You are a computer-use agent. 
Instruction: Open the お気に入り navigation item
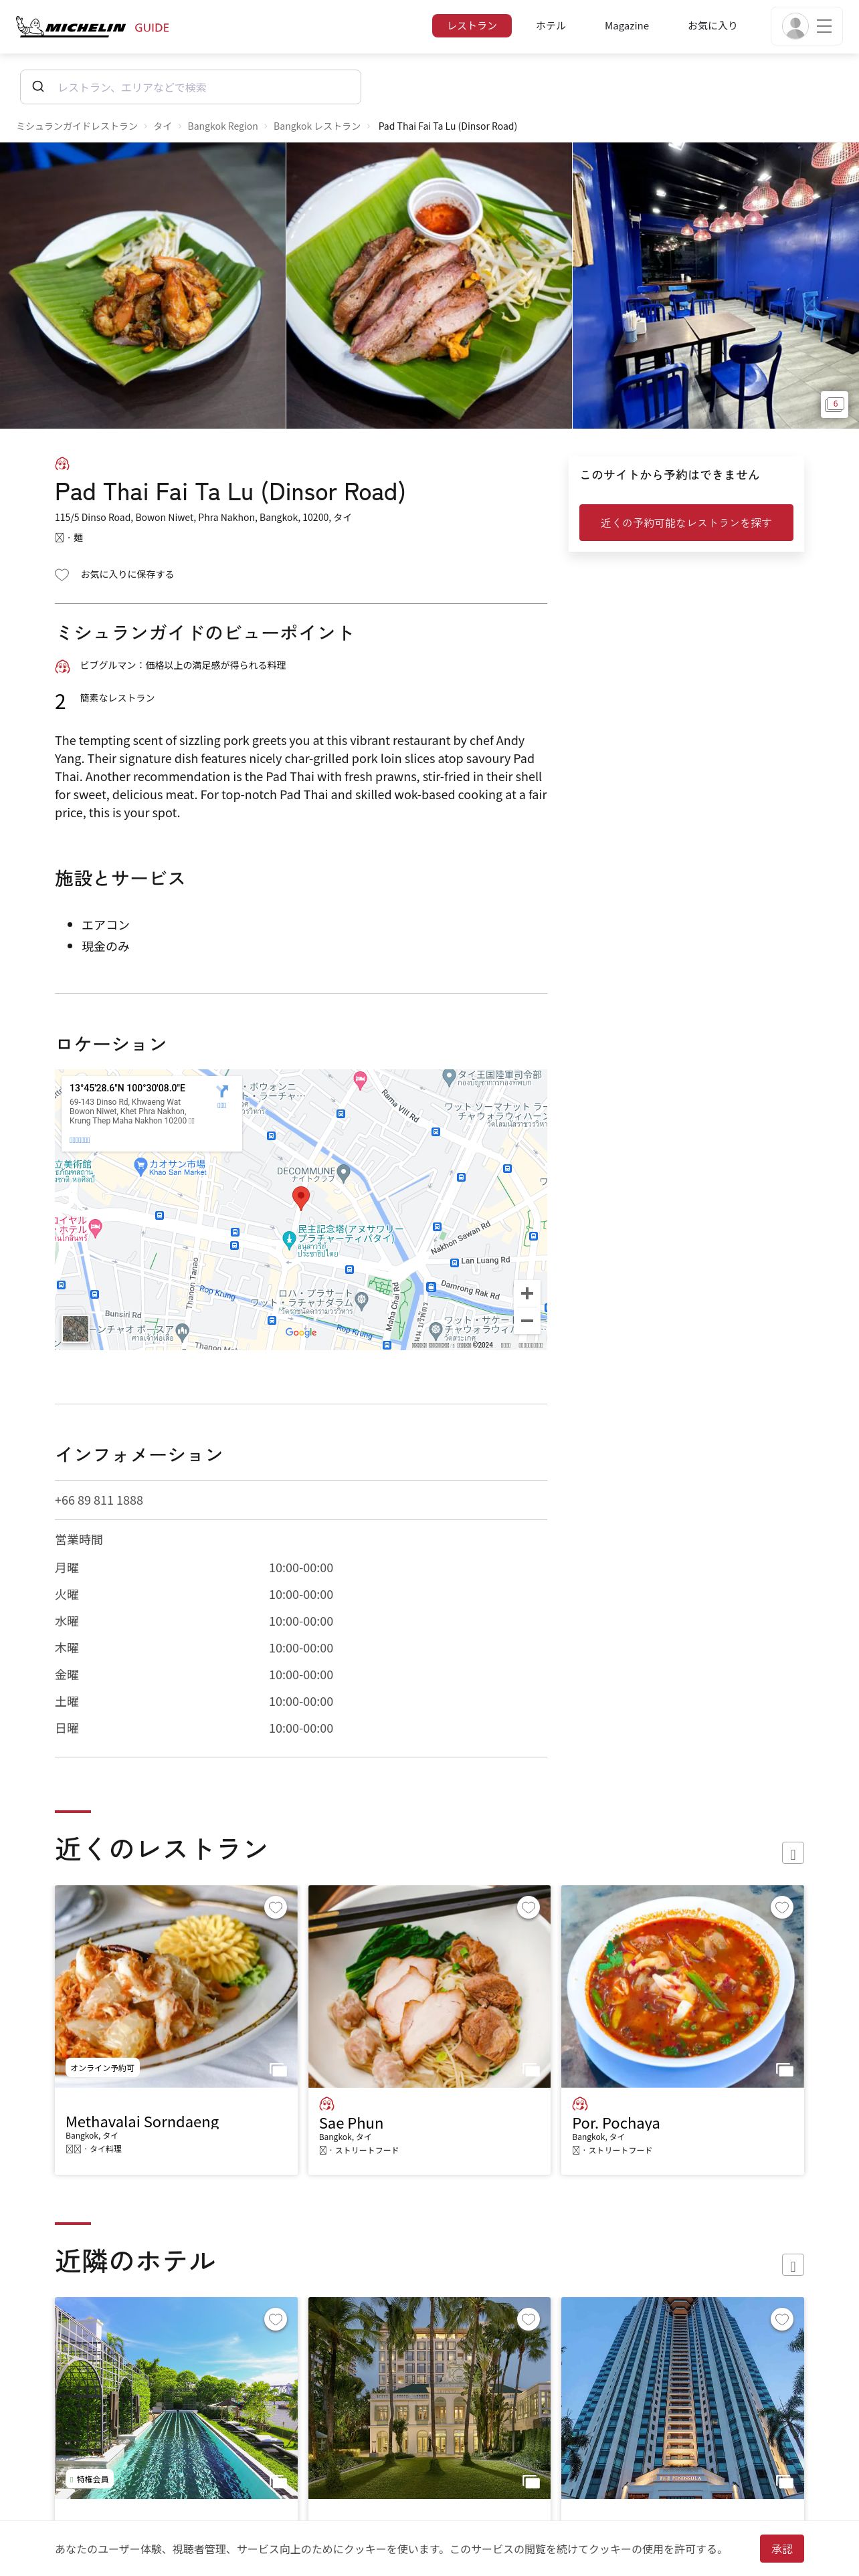pos(712,25)
